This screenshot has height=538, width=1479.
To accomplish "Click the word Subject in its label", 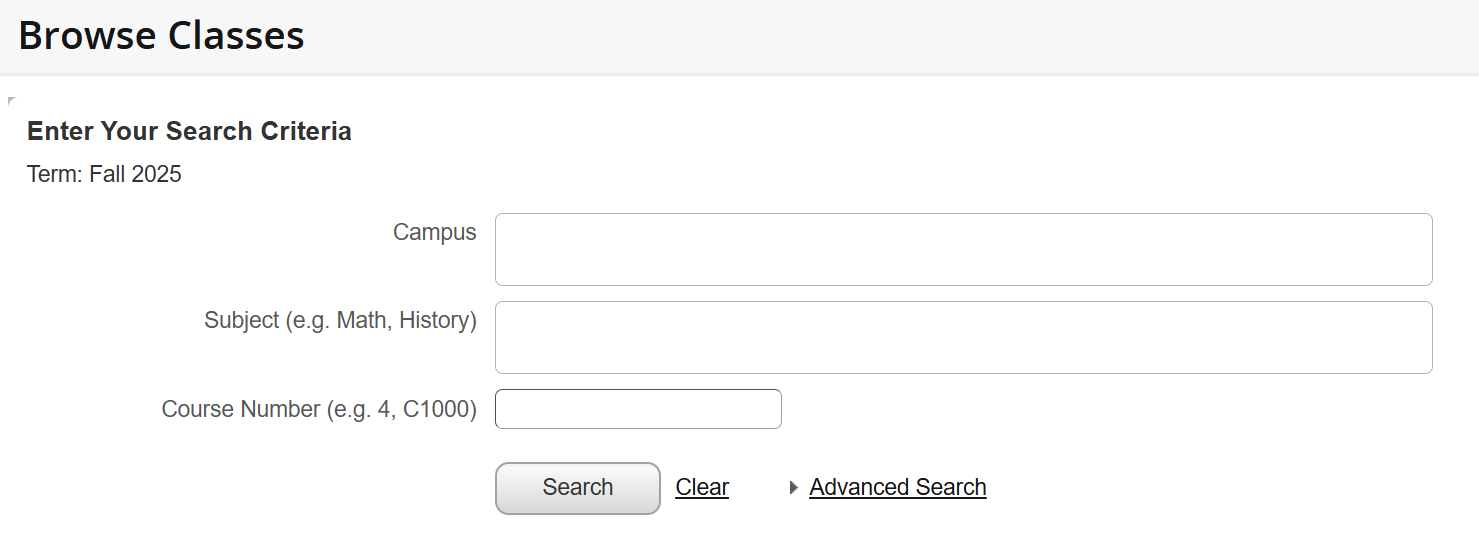I will click(241, 321).
